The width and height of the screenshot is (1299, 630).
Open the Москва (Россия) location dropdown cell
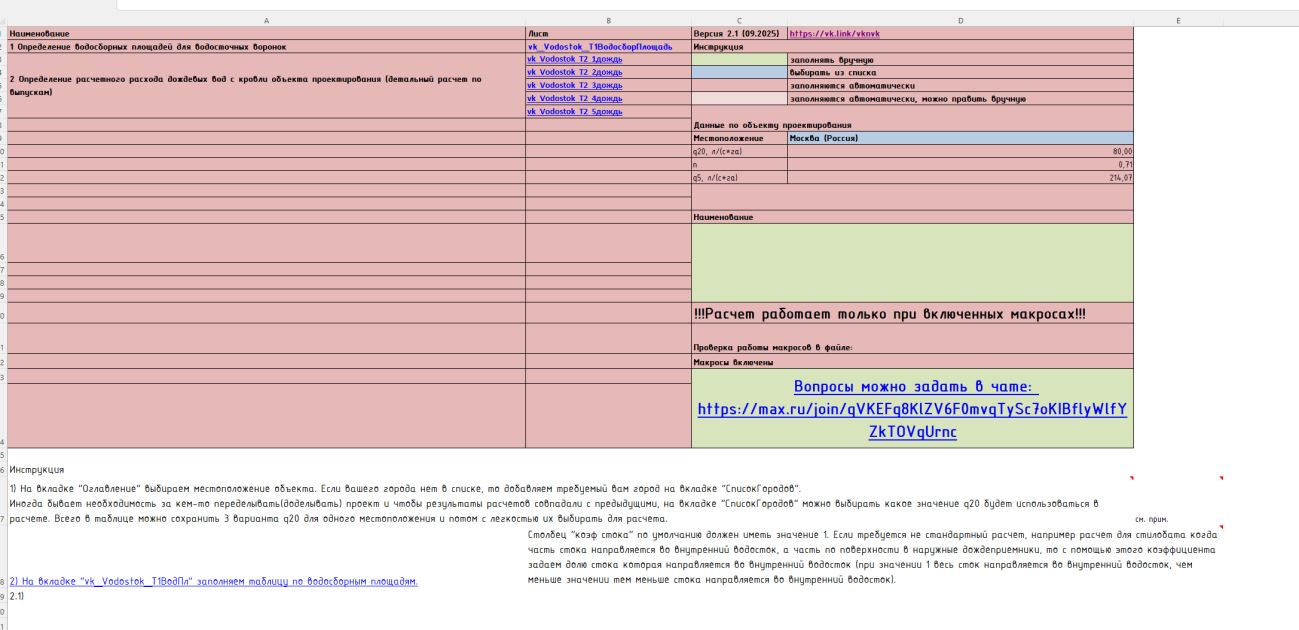pyautogui.click(x=960, y=138)
